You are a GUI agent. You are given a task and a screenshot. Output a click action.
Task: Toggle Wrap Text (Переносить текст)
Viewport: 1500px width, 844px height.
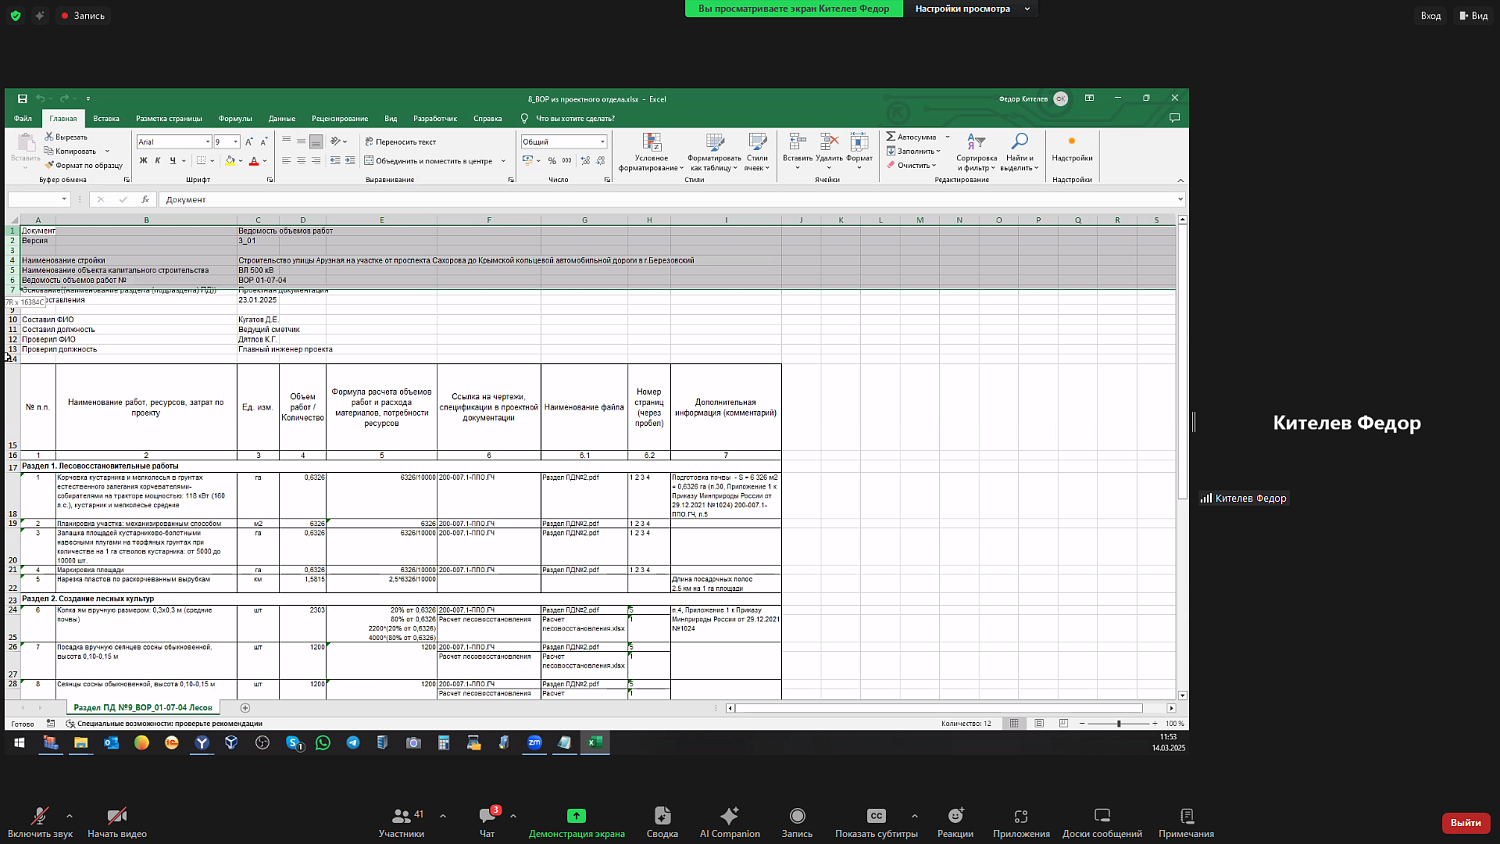pos(400,142)
